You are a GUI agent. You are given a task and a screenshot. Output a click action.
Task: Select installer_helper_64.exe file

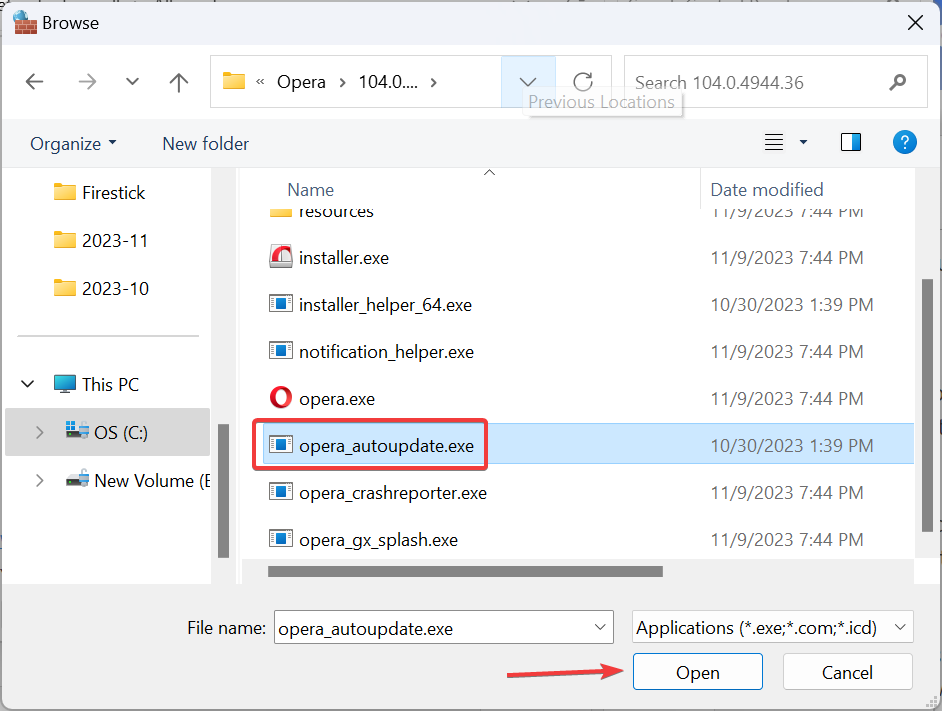pos(385,305)
